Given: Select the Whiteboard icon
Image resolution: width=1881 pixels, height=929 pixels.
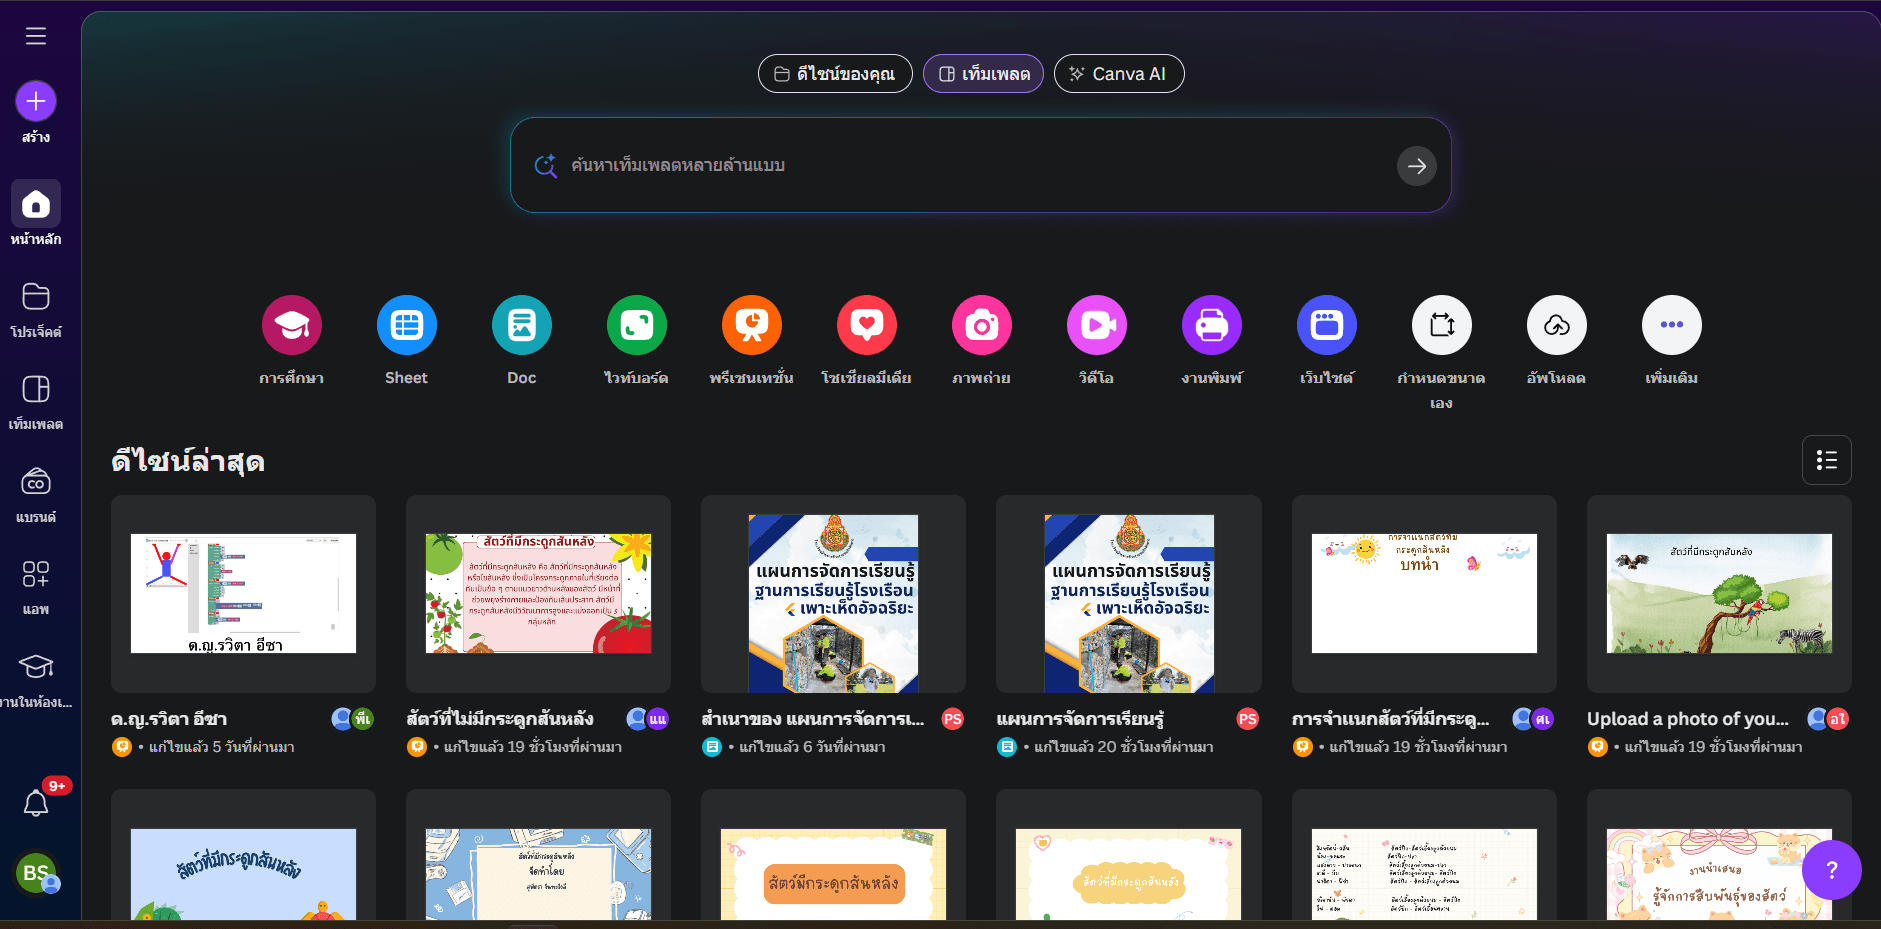Looking at the screenshot, I should pos(637,325).
